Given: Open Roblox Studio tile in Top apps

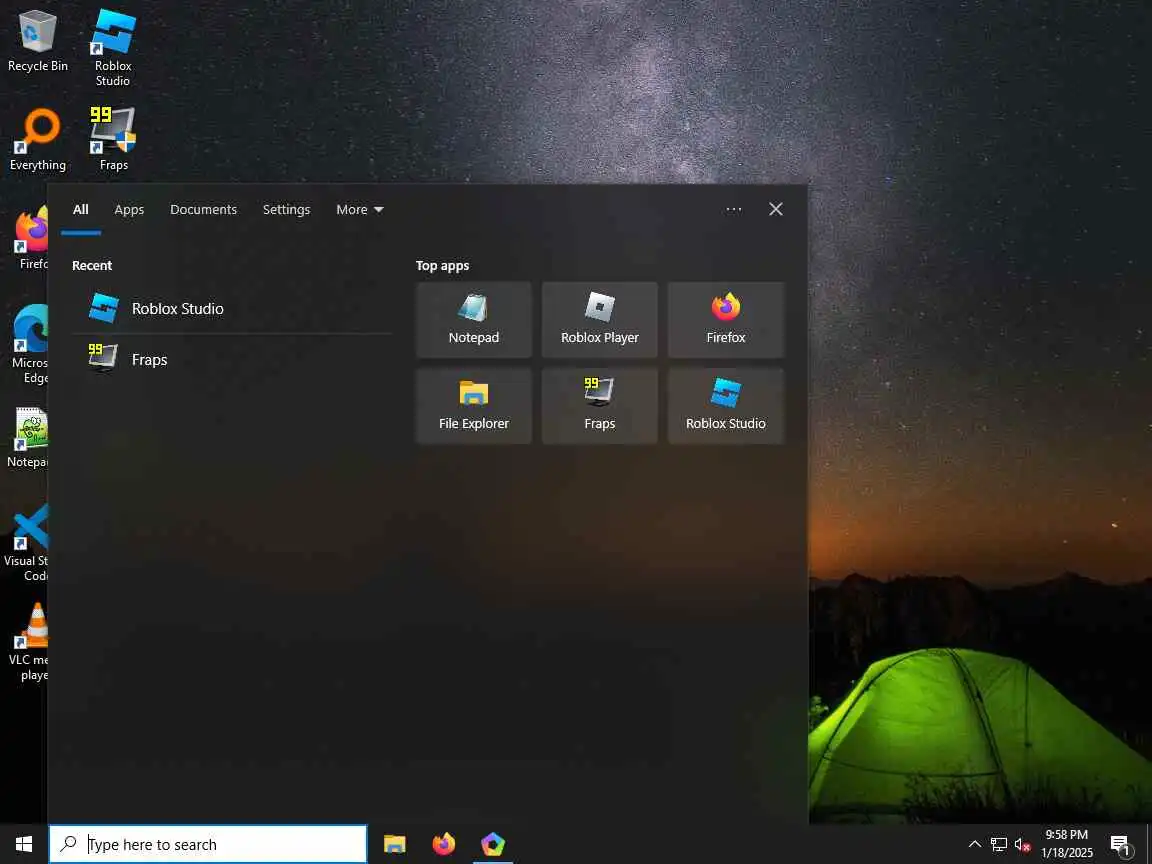Looking at the screenshot, I should 726,406.
